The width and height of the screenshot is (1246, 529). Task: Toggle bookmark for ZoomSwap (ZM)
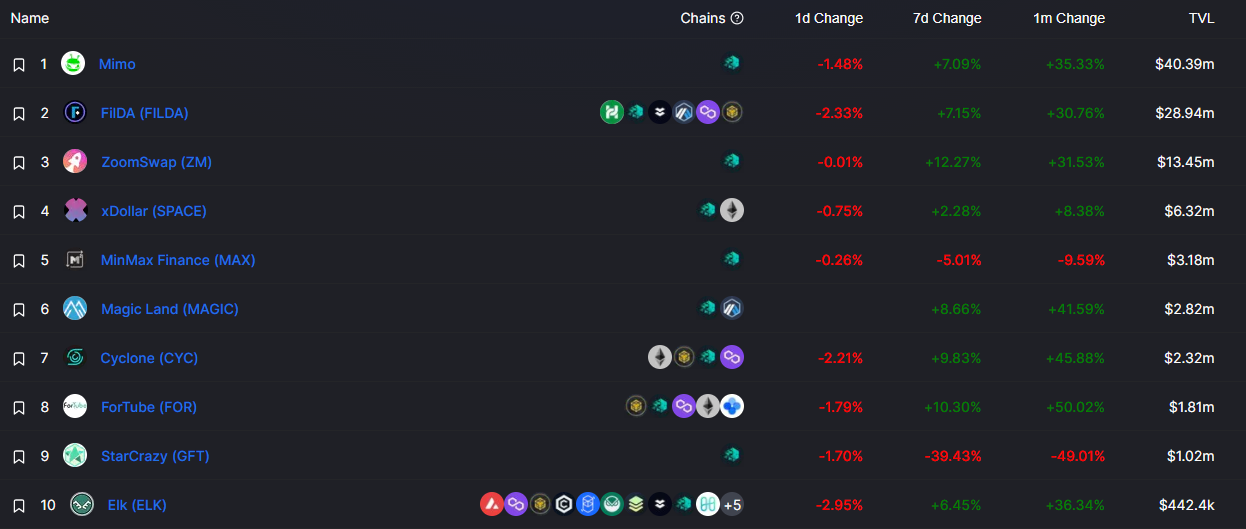18,162
